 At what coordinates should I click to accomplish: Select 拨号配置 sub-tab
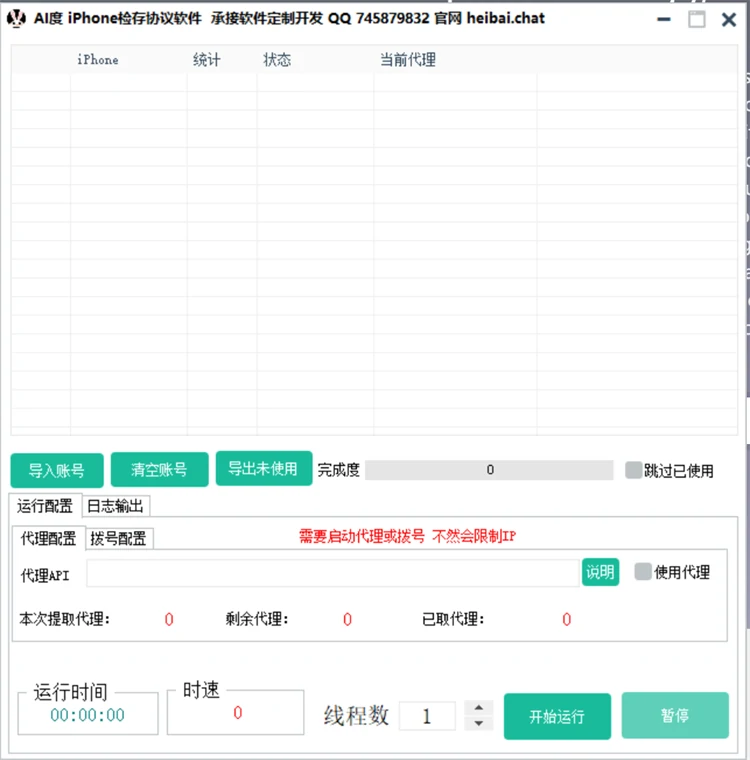pyautogui.click(x=119, y=538)
